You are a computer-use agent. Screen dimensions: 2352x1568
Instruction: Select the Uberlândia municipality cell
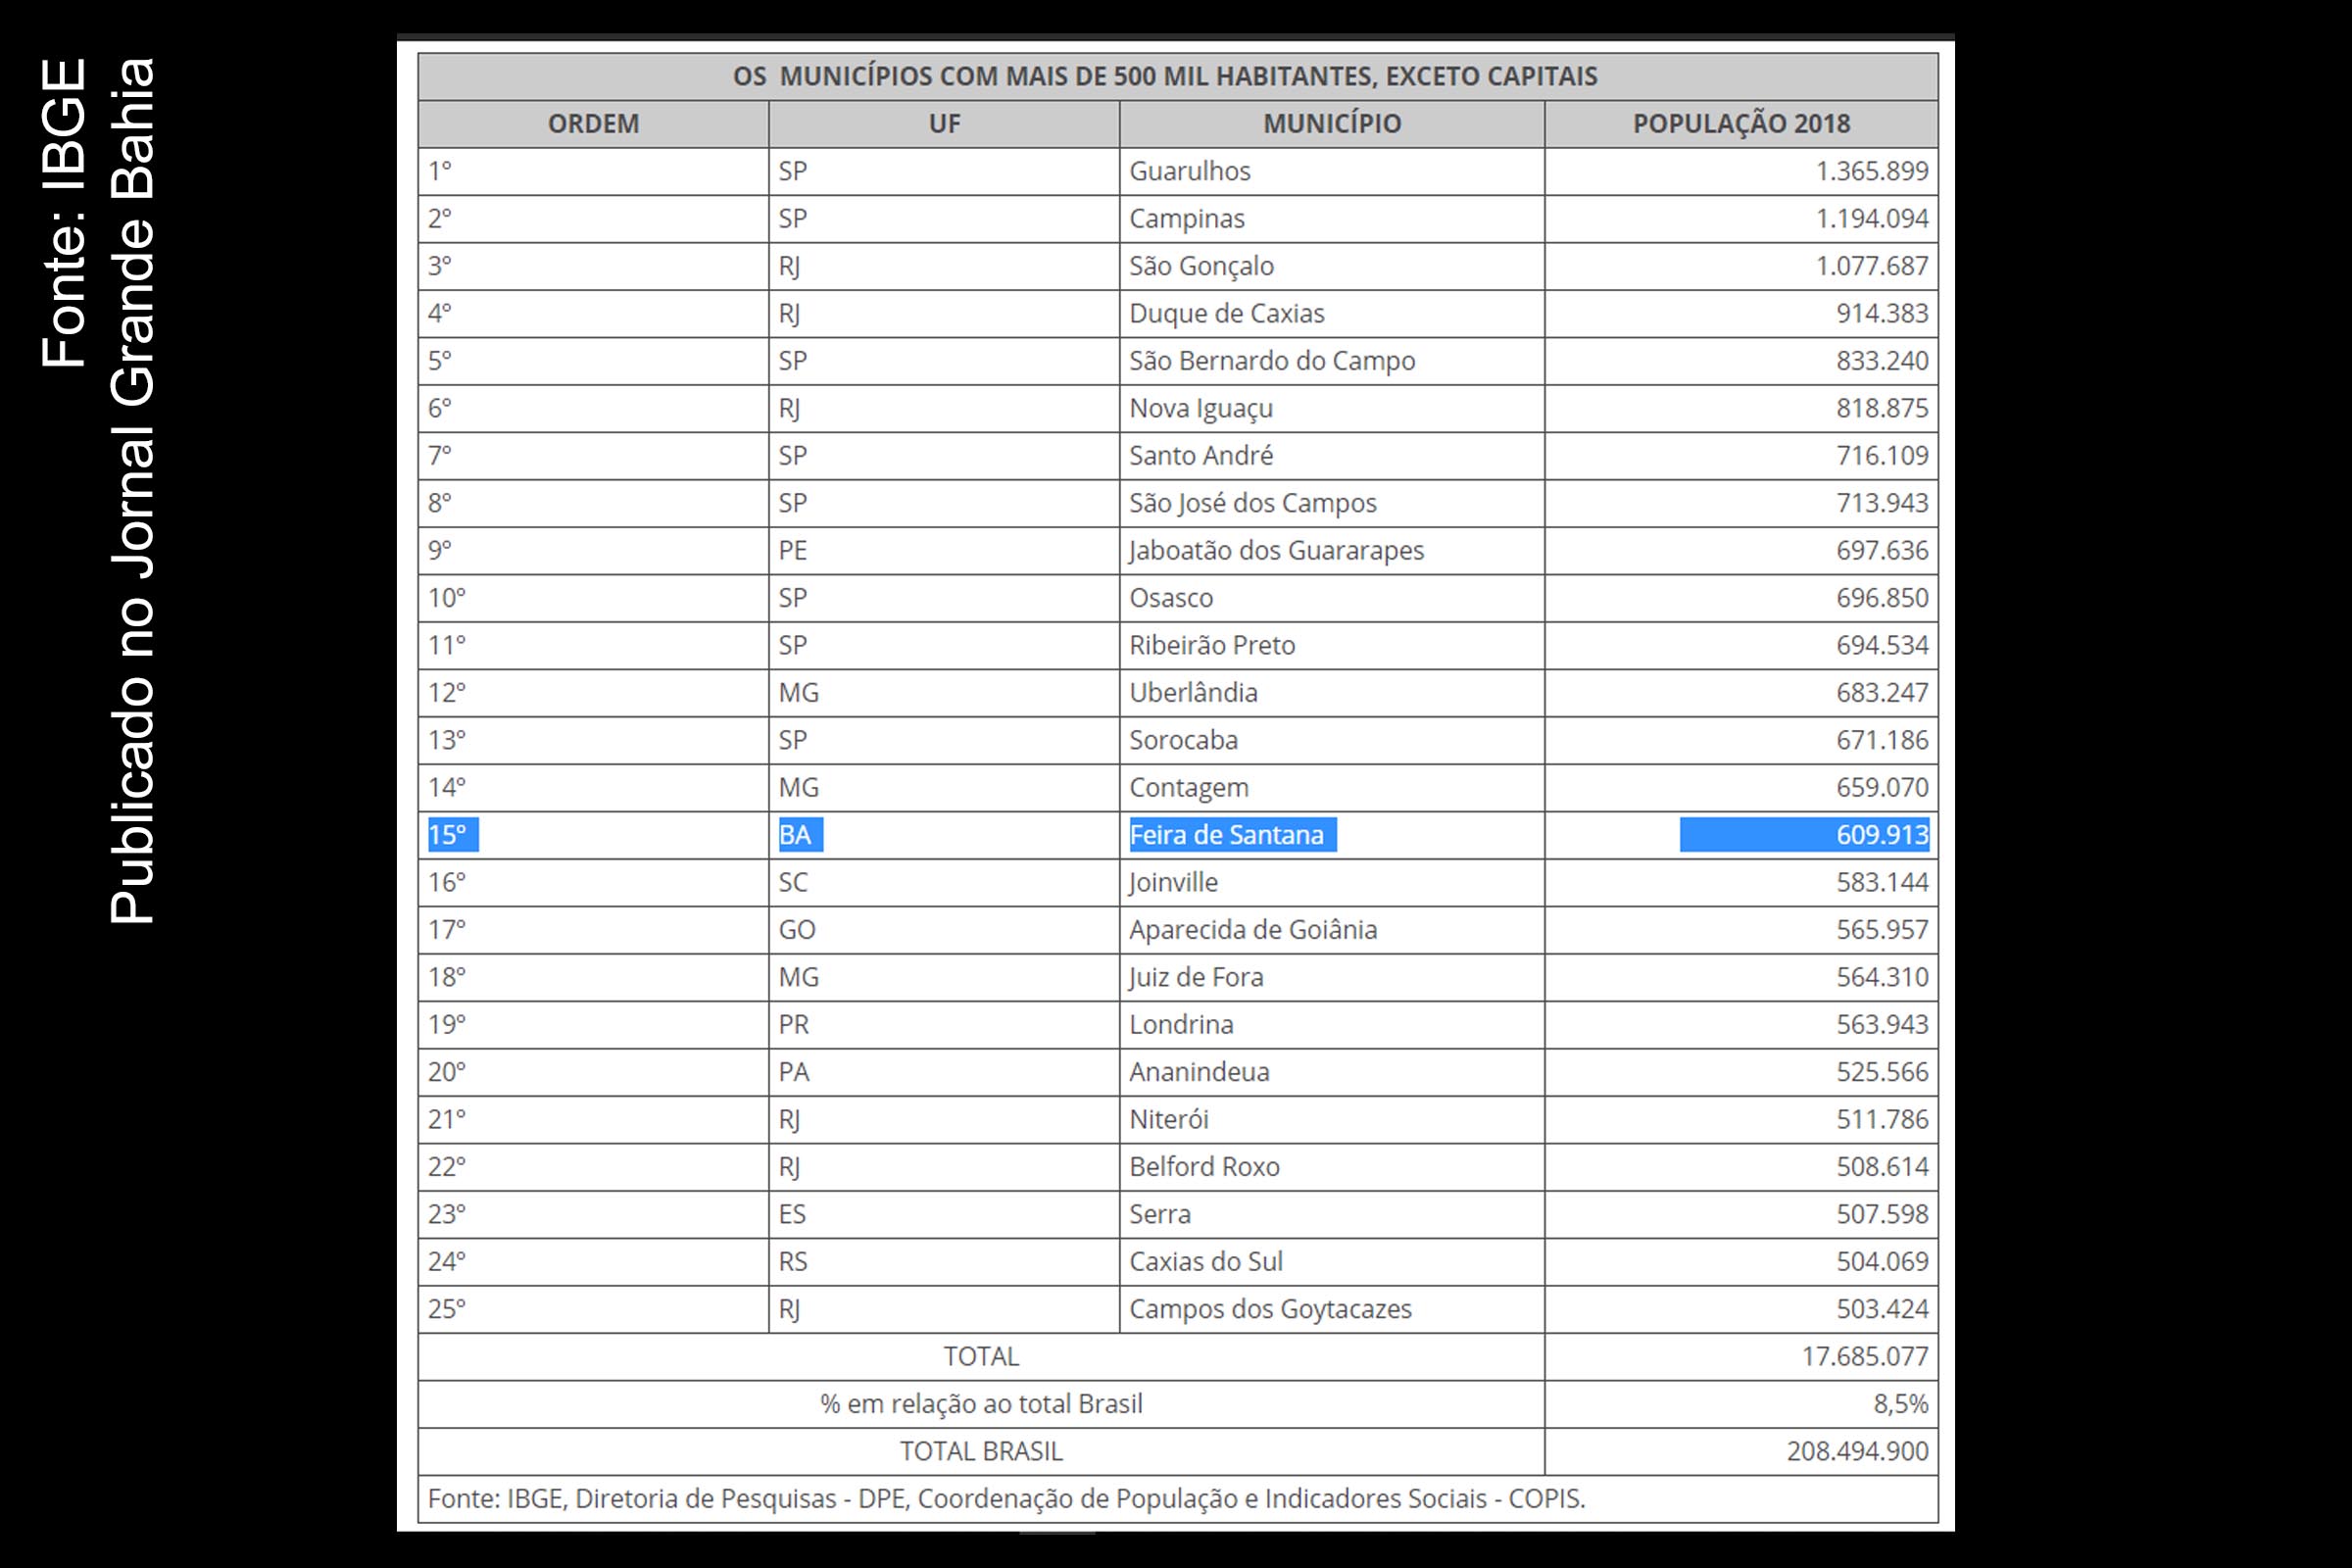coord(1332,693)
